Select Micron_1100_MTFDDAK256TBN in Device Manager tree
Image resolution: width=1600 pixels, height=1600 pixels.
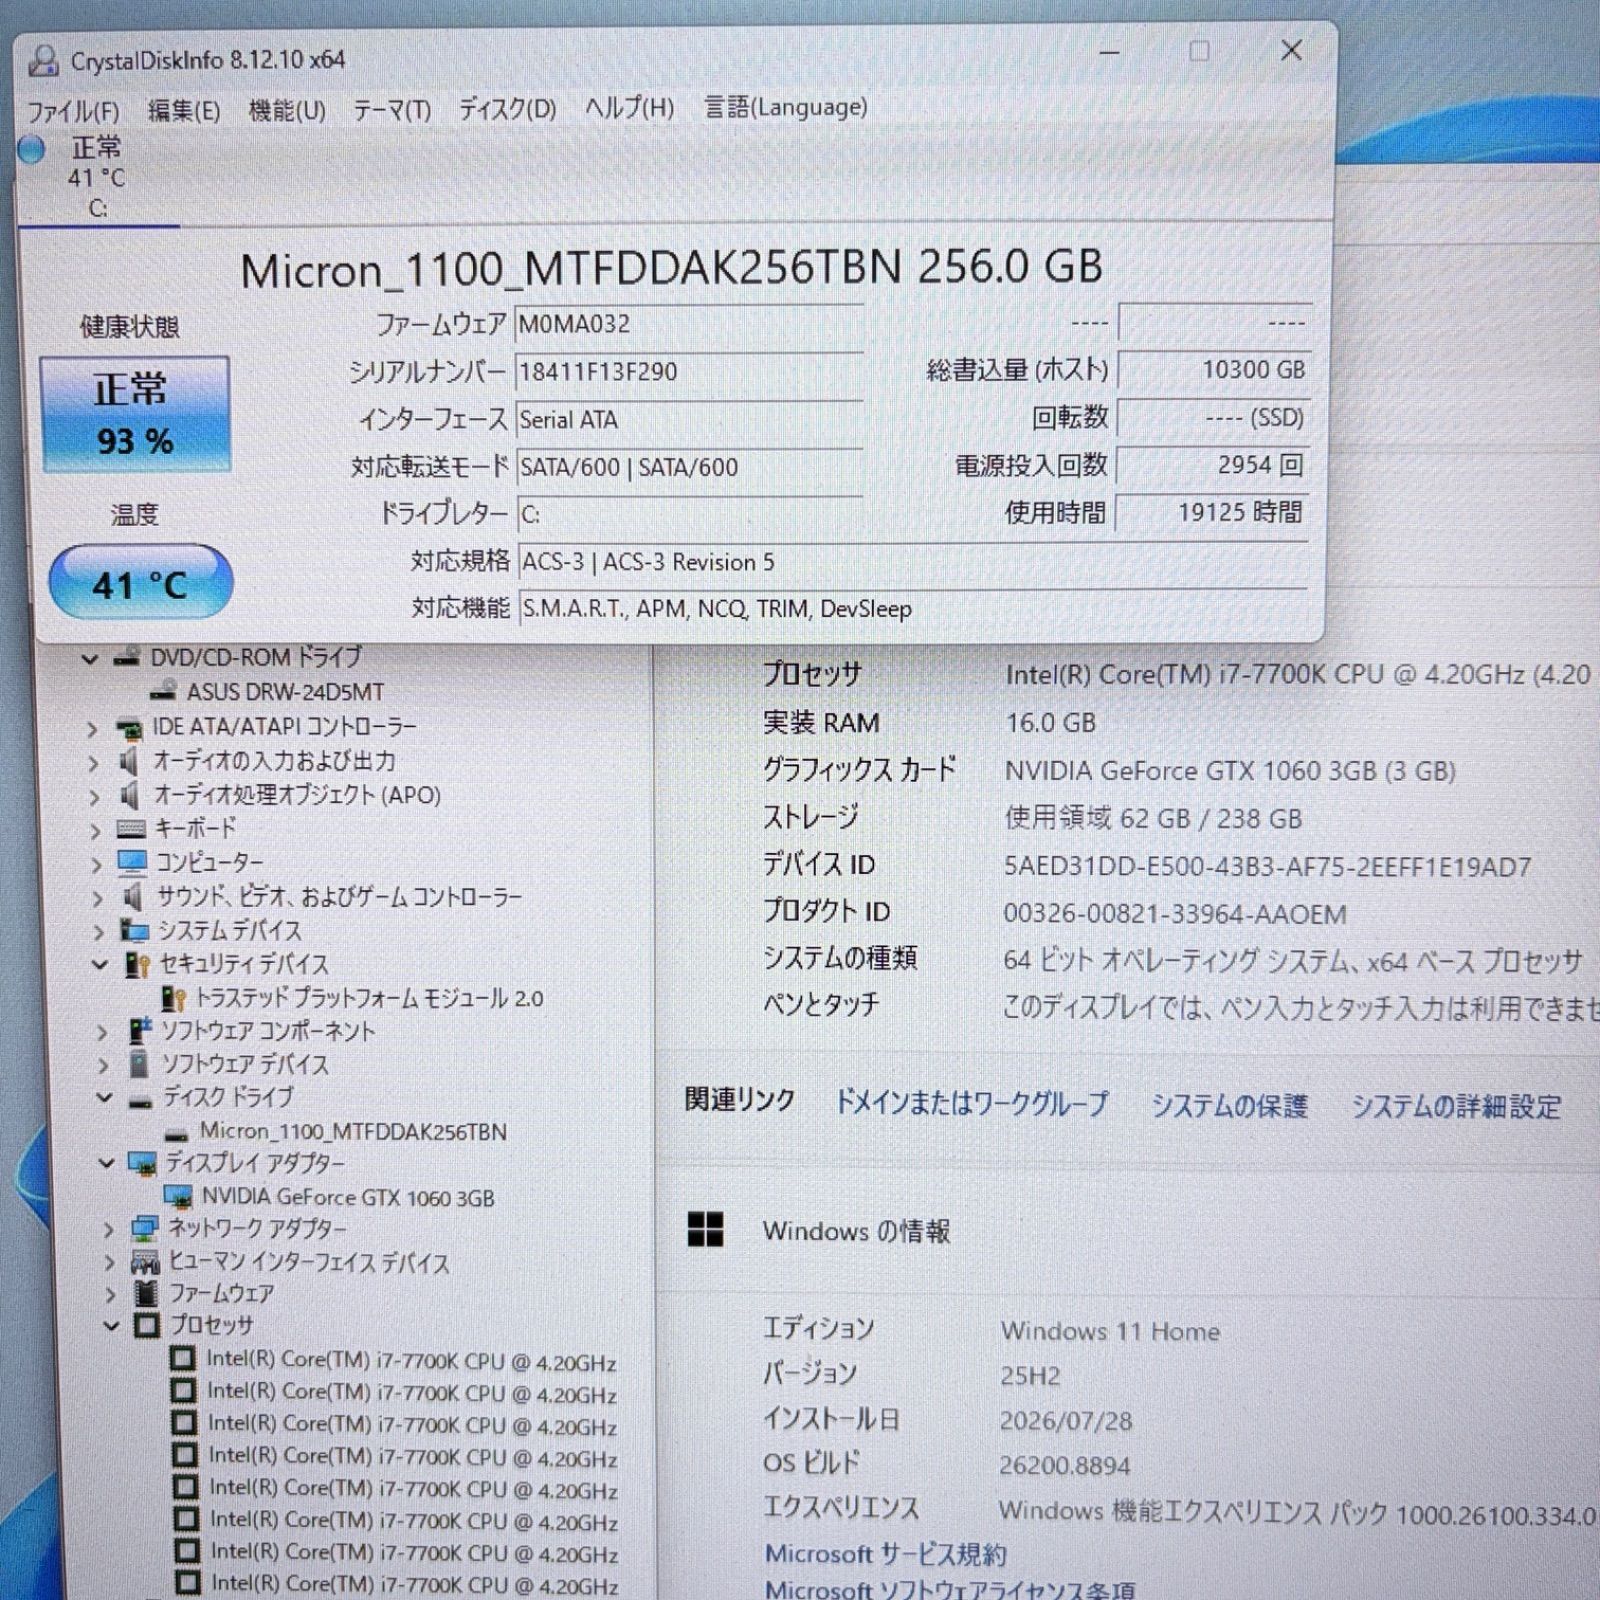[353, 1132]
